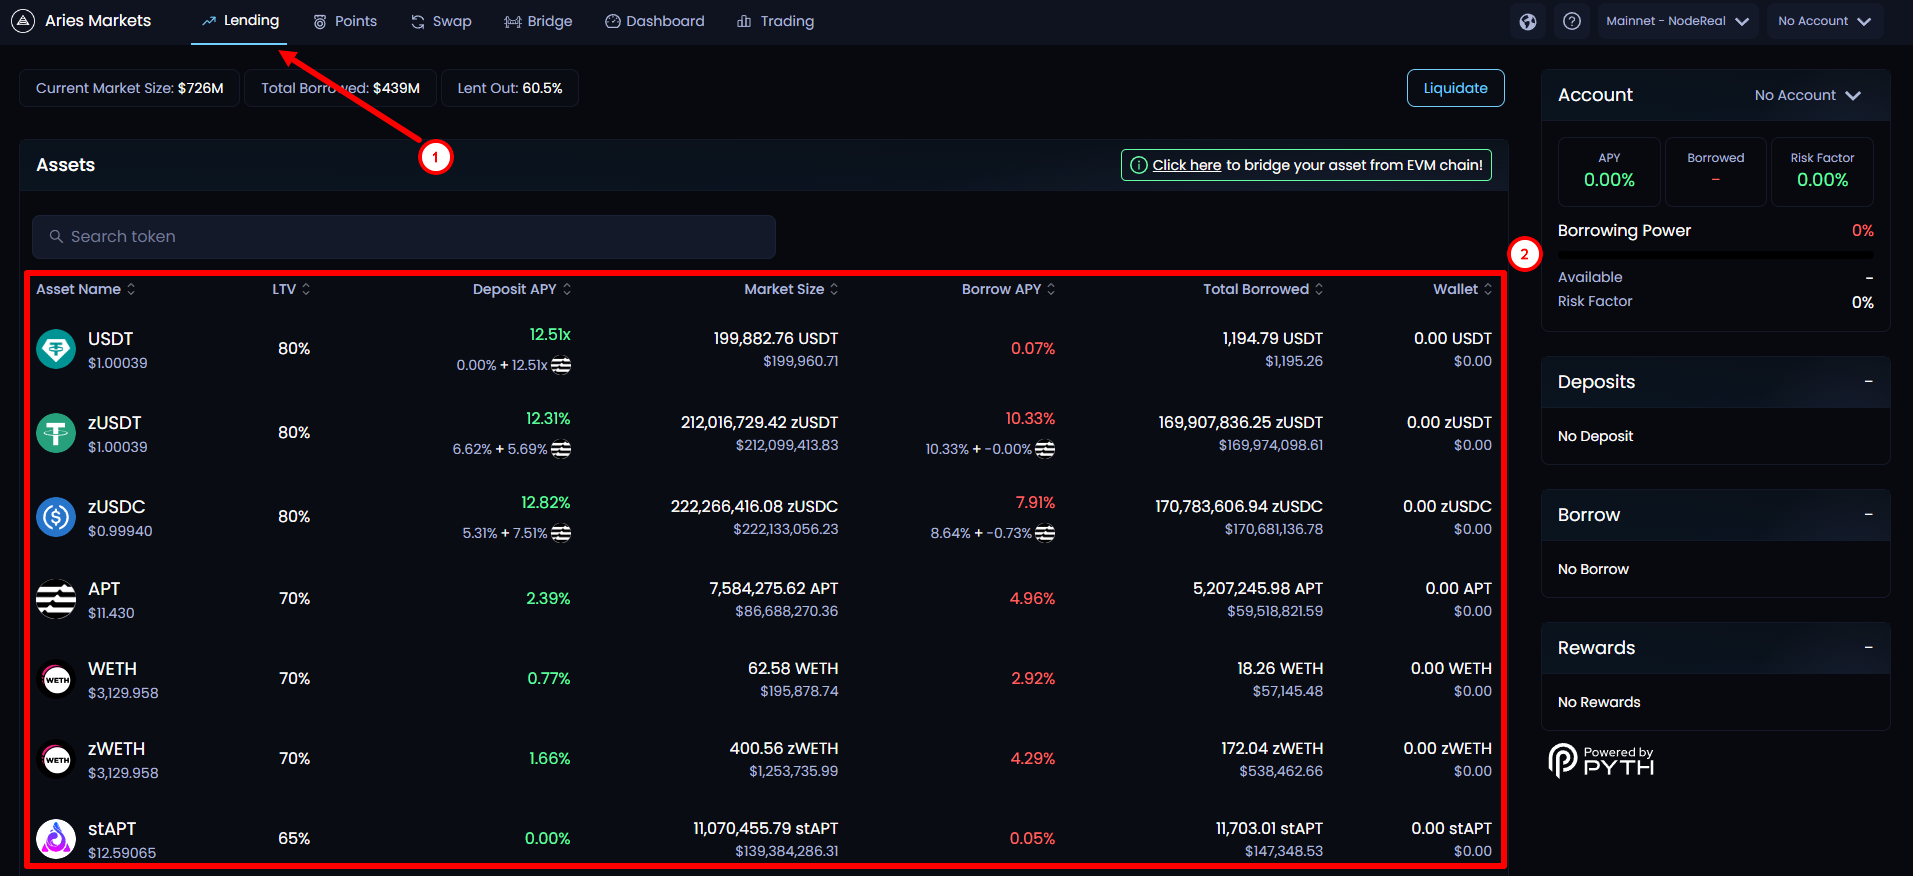Click Aptos reward icon in zUSDC borrow APY

coord(1045,533)
